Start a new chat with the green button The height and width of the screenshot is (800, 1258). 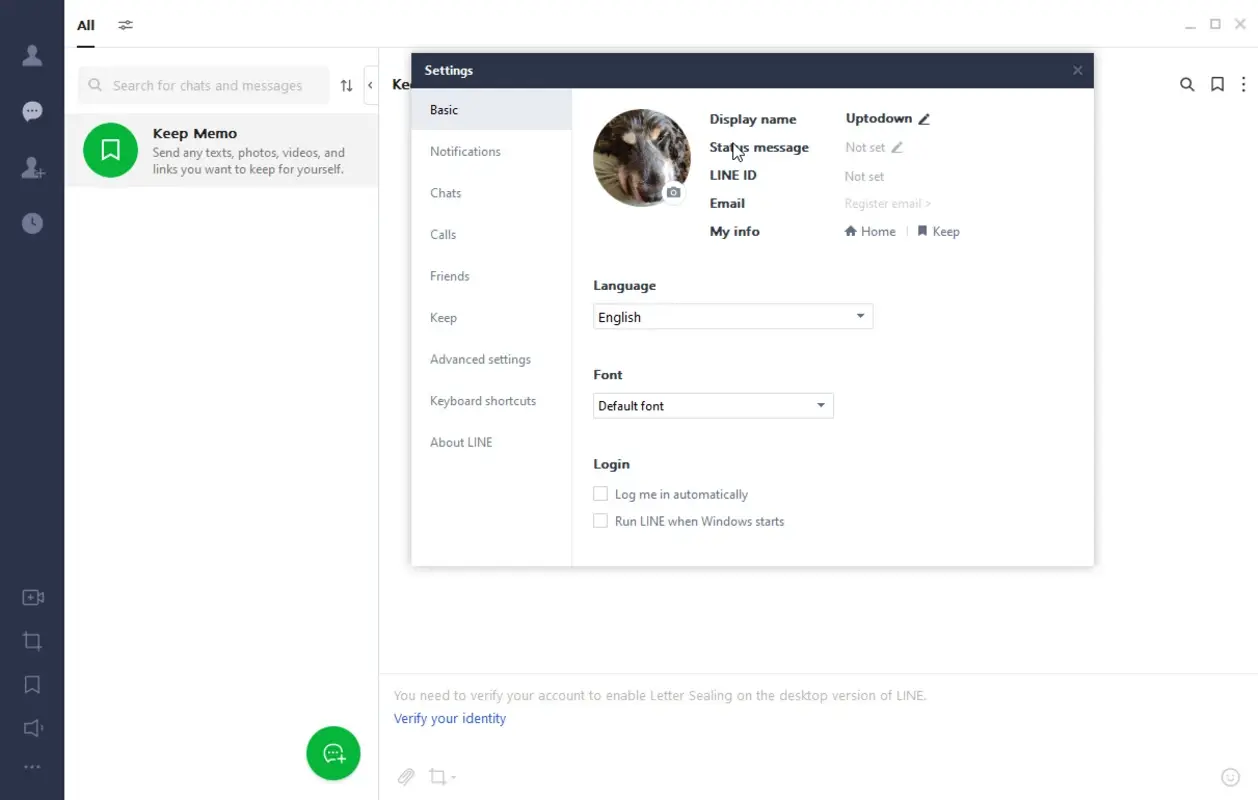[333, 753]
